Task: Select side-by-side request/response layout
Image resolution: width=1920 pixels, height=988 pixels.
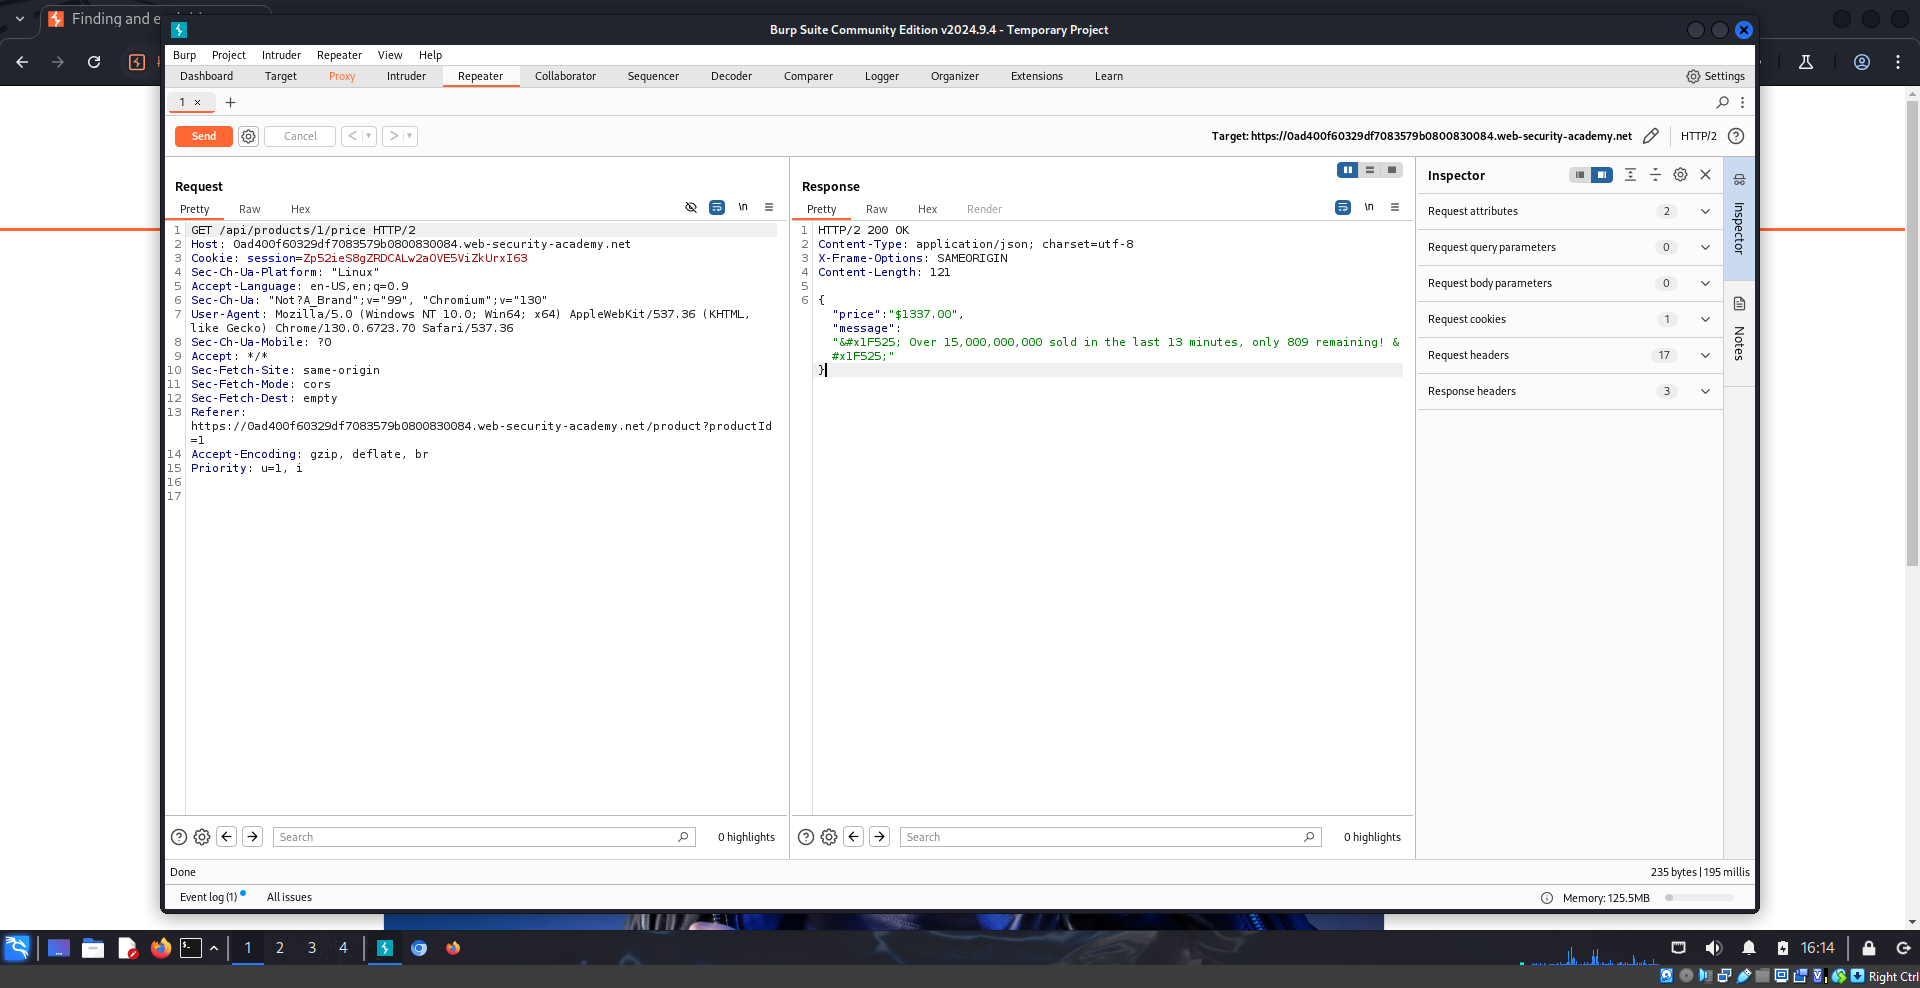Action: [1348, 170]
